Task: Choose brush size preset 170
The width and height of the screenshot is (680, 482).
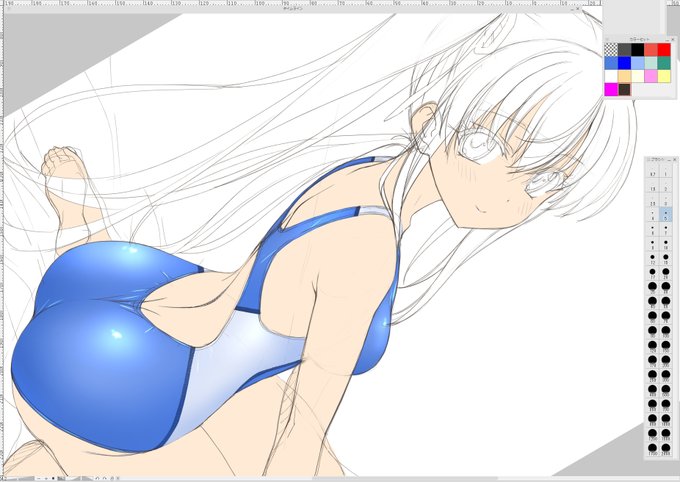Action: click(x=652, y=362)
